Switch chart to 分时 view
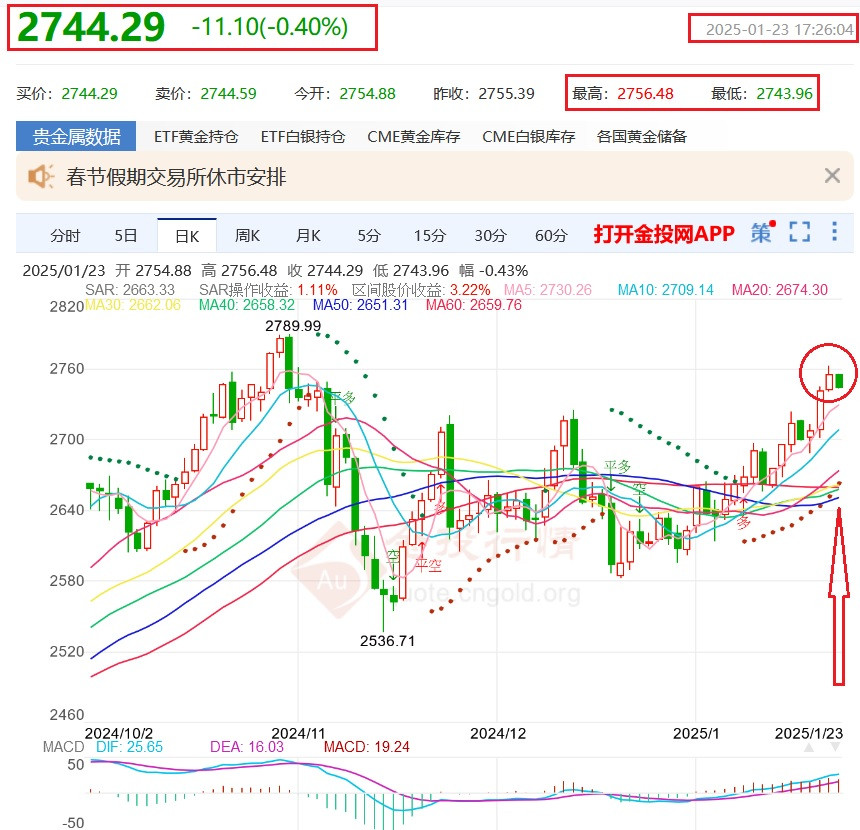860x830 pixels. coord(65,236)
